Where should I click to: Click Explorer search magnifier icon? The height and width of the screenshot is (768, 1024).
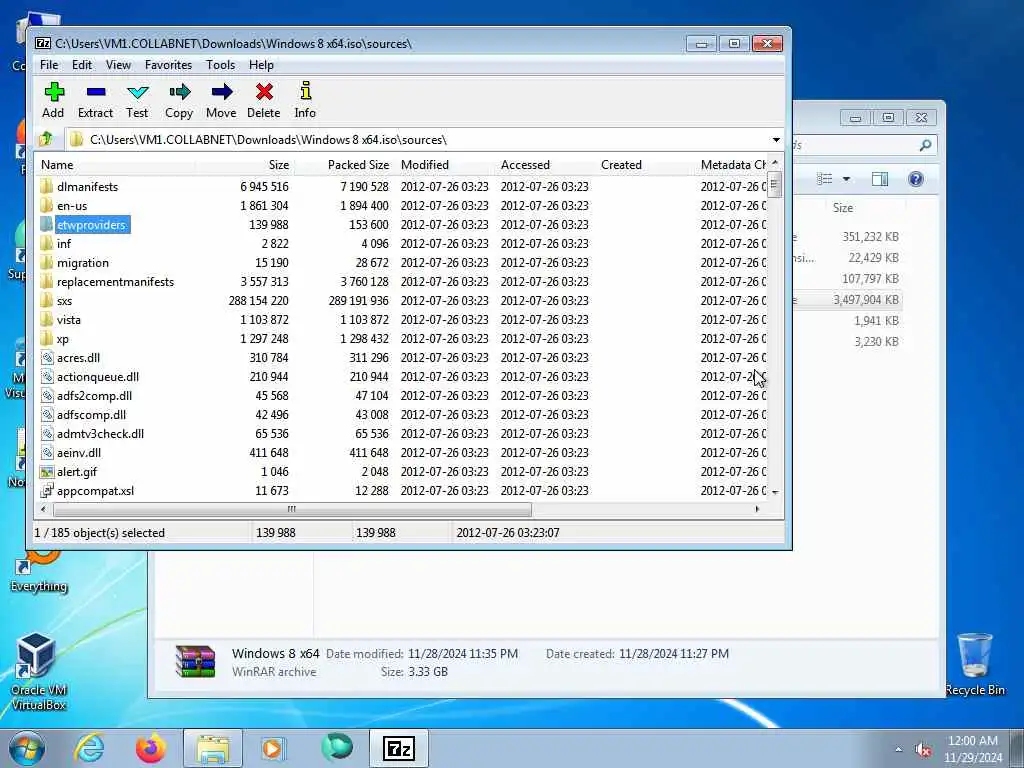pyautogui.click(x=925, y=145)
